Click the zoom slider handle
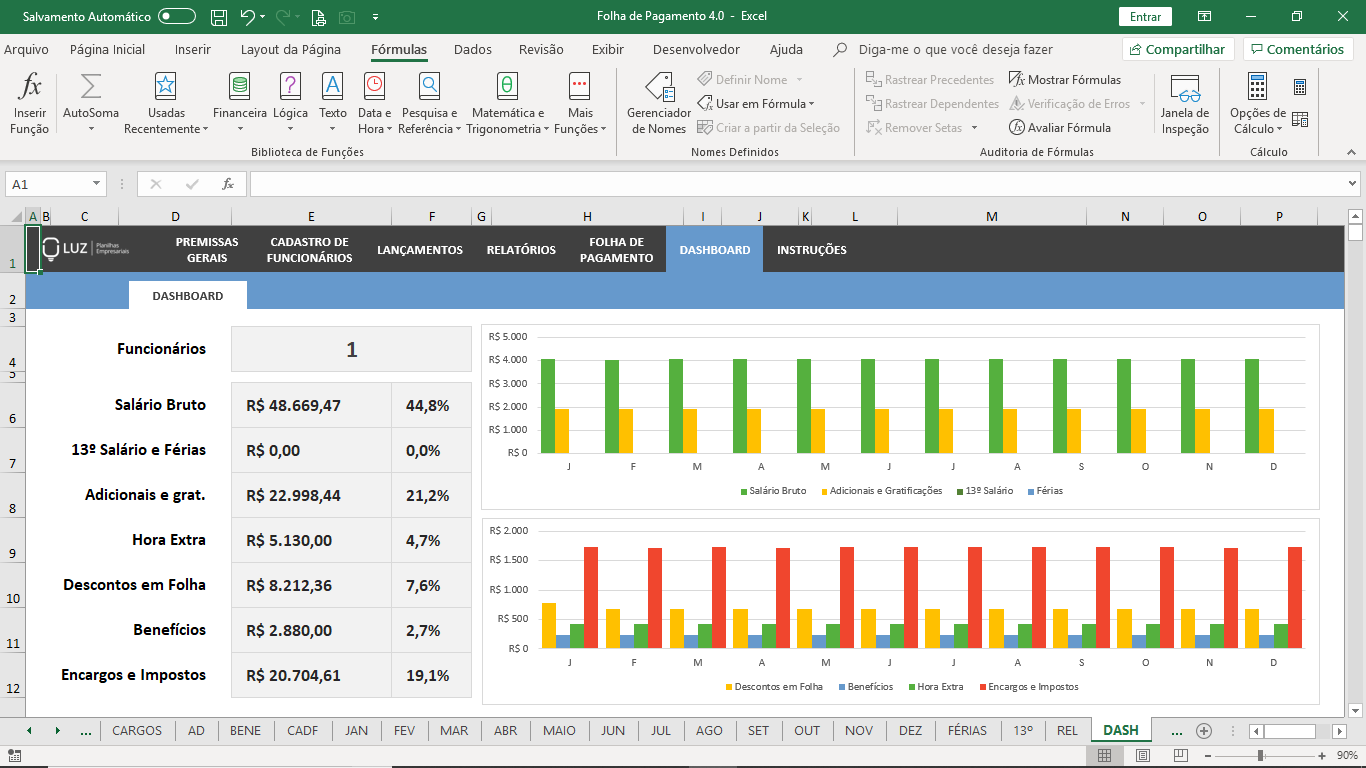This screenshot has width=1366, height=768. (1261, 756)
